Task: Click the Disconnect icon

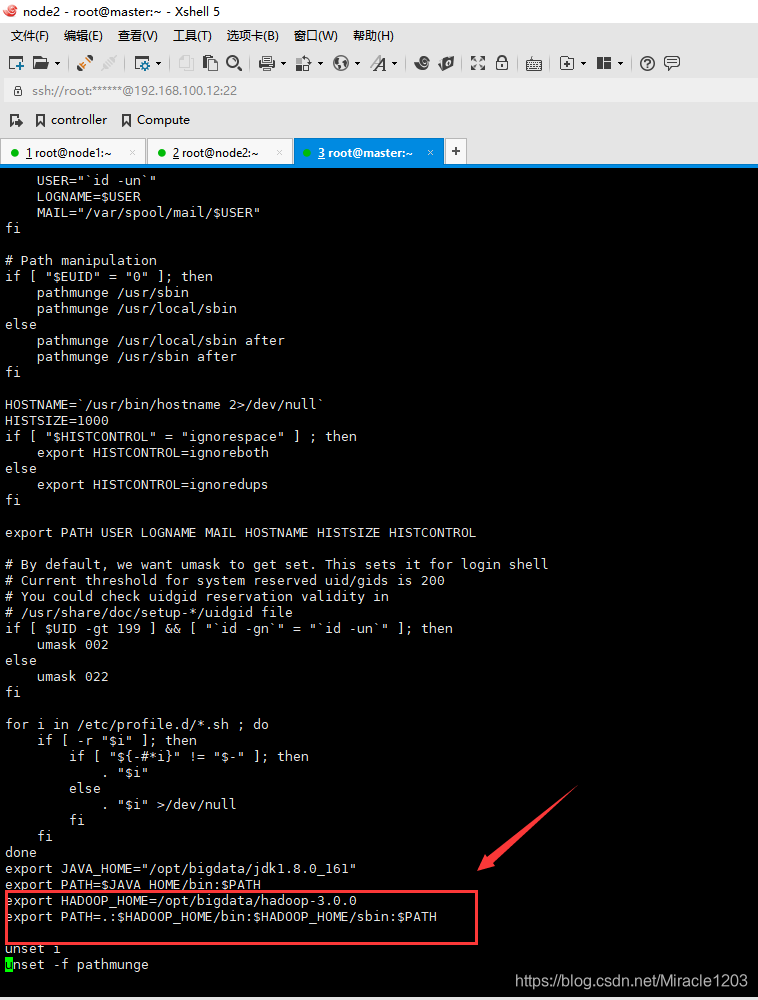Action: tap(109, 63)
